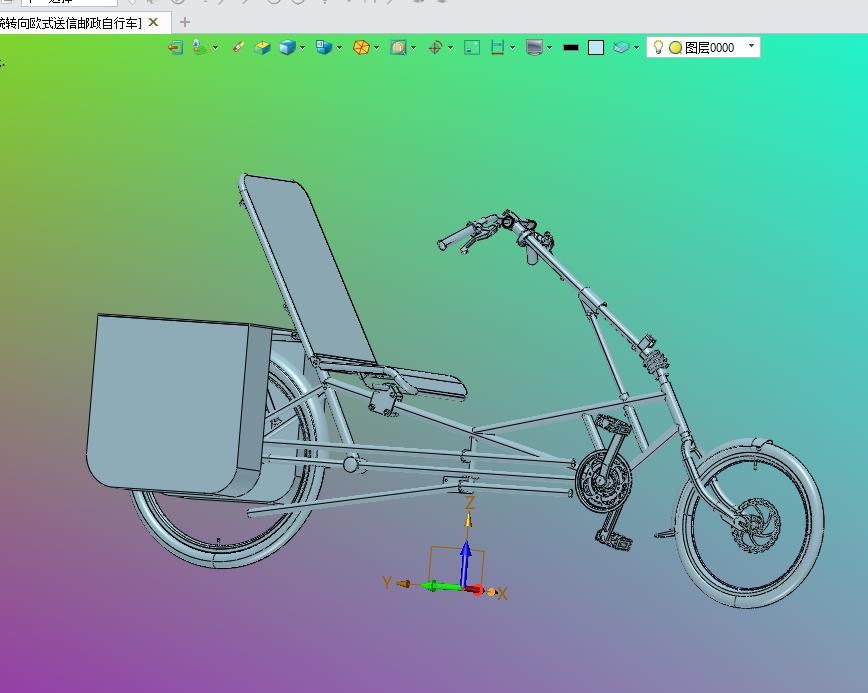Open the dropdown arrow beside the layer plane icon
Screen dimensions: 868x693
636,48
